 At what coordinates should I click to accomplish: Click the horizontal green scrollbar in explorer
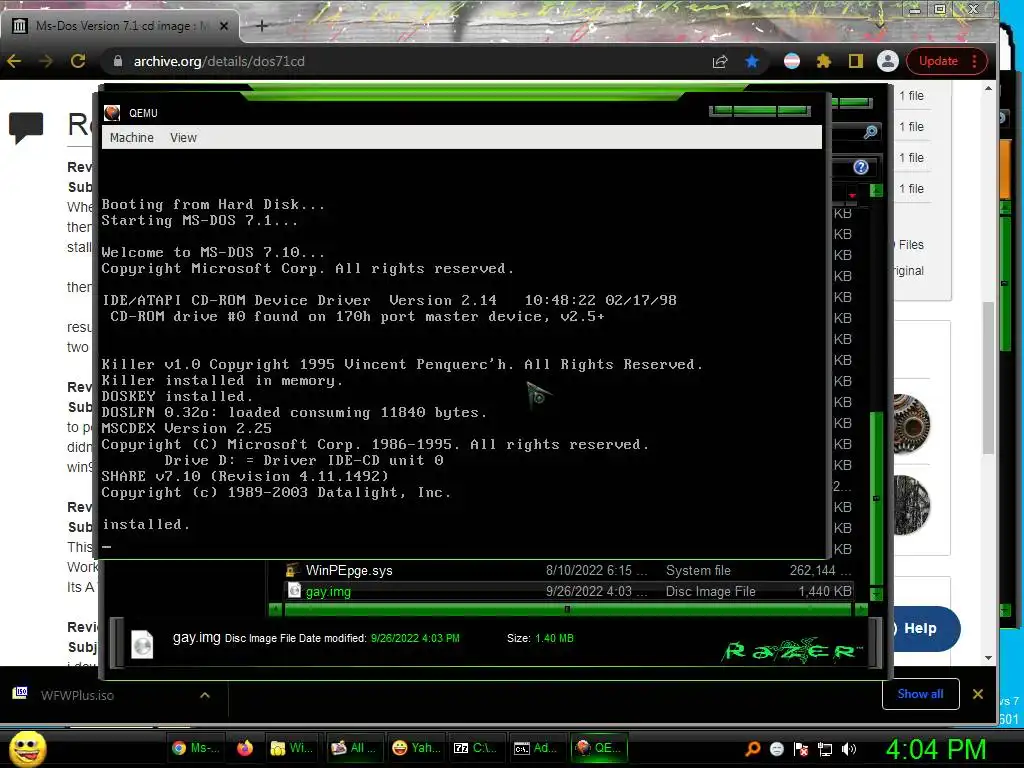tap(568, 609)
